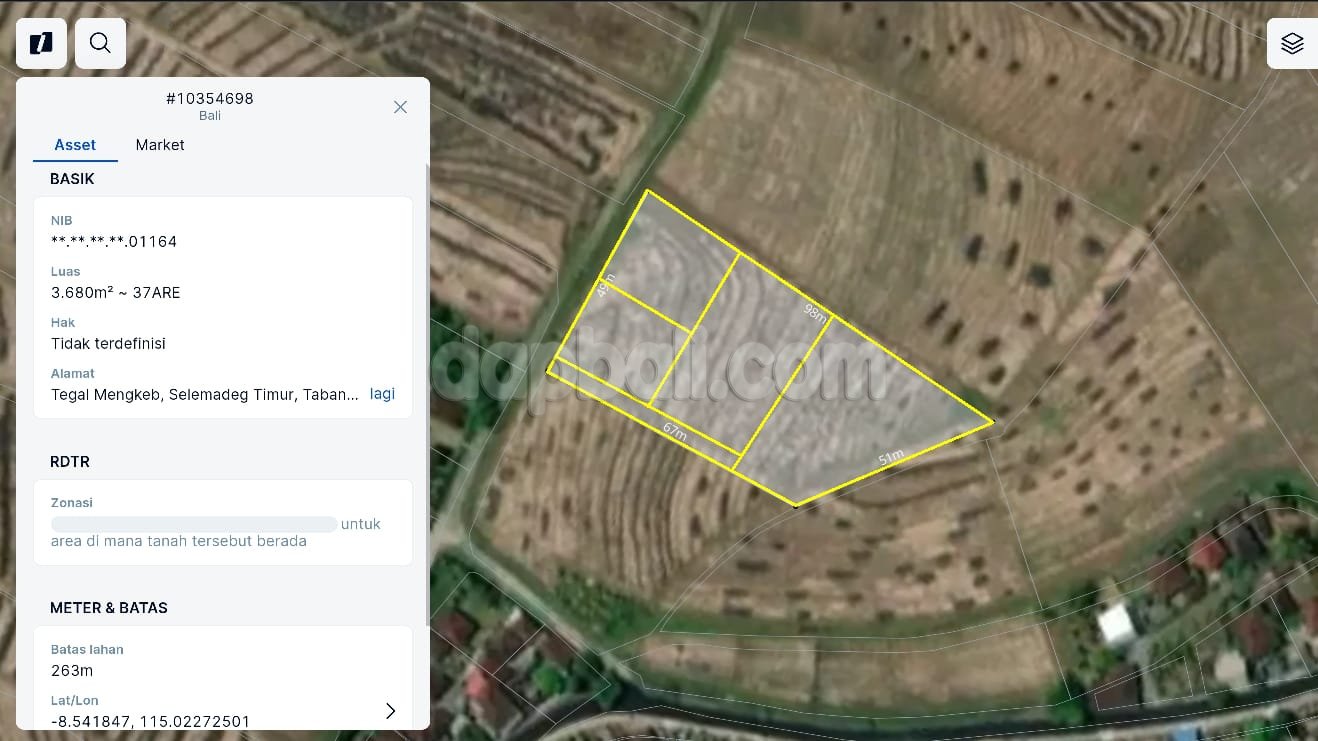This screenshot has height=741, width=1318.
Task: Click the Lat/Lon coordinates value
Action: 150,721
